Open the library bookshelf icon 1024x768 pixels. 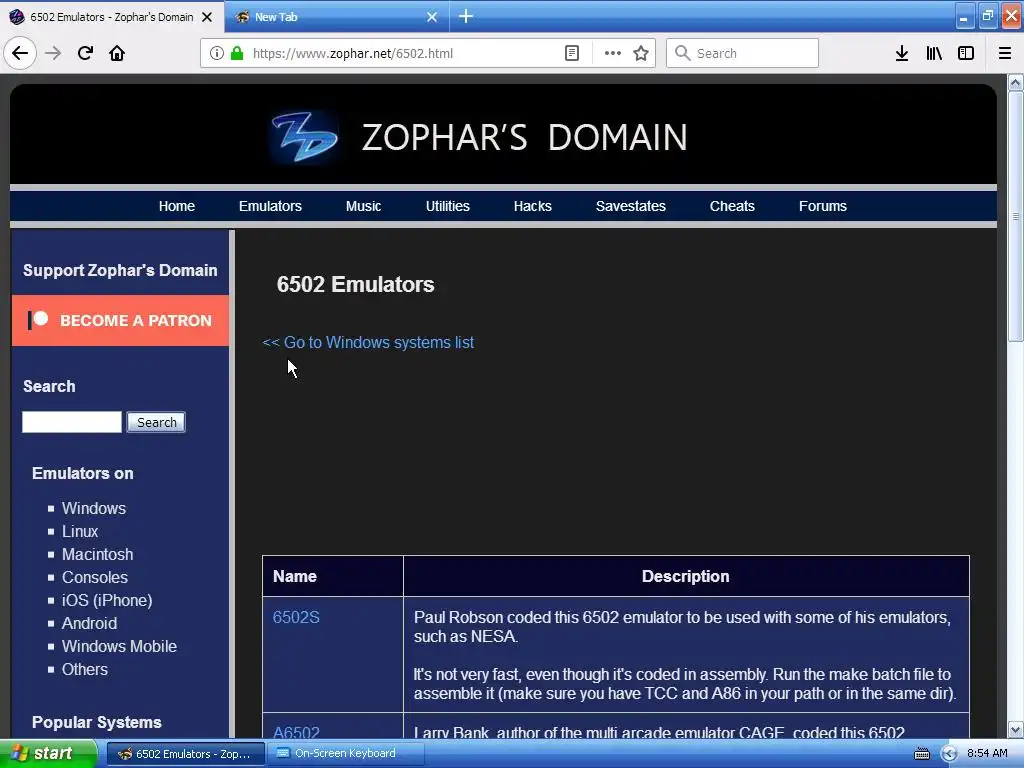click(x=934, y=53)
